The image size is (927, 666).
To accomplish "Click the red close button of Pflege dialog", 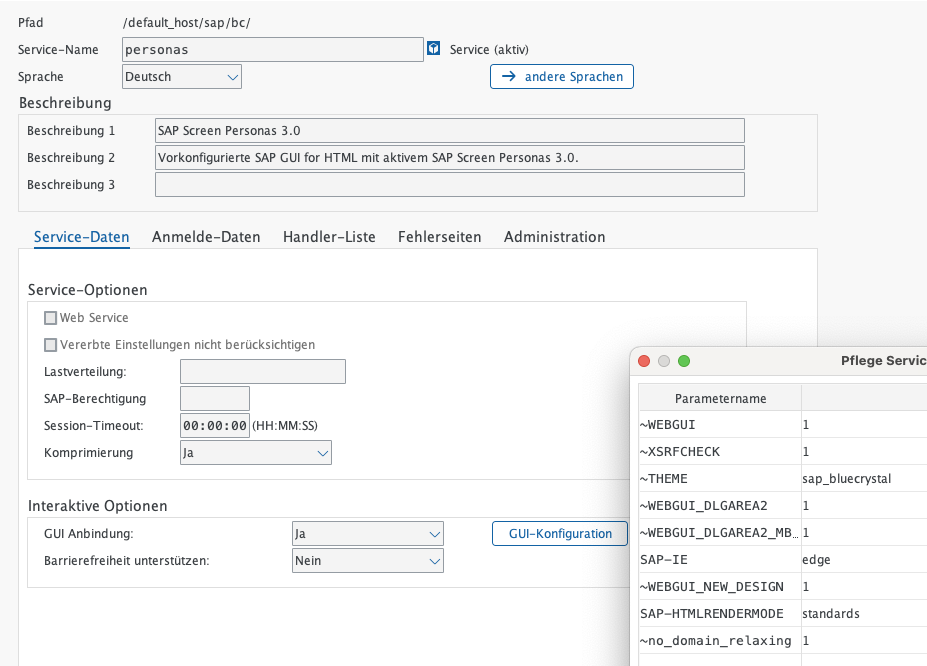I will (x=644, y=361).
